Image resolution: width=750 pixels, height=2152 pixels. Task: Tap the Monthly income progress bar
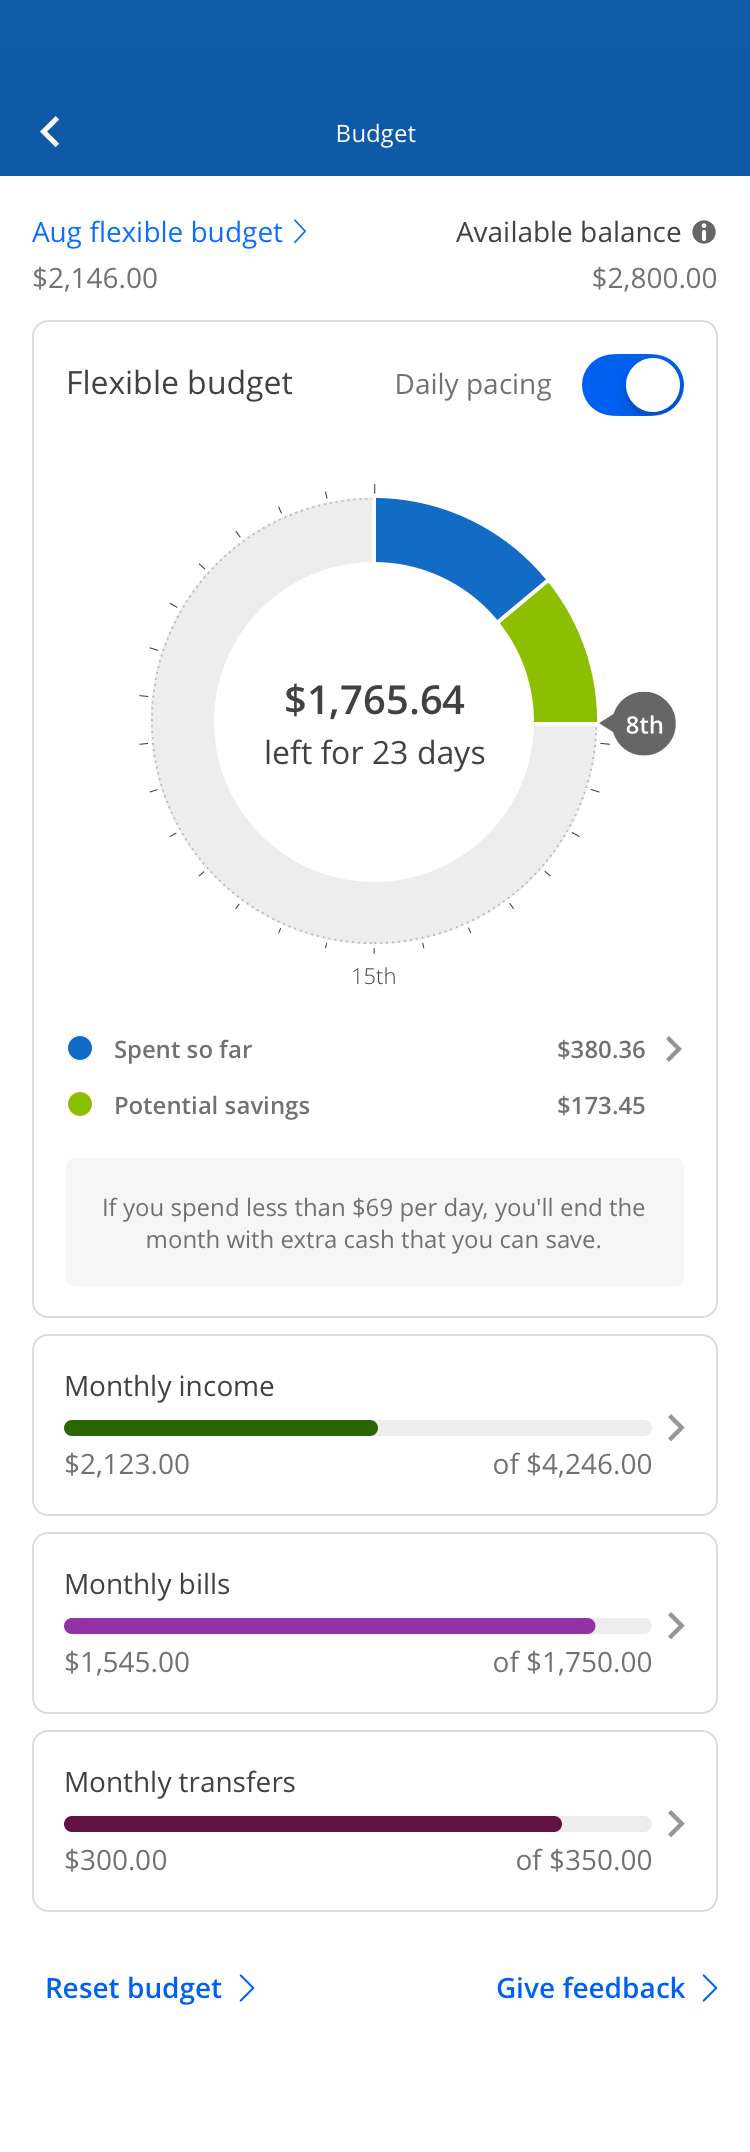(x=357, y=1428)
